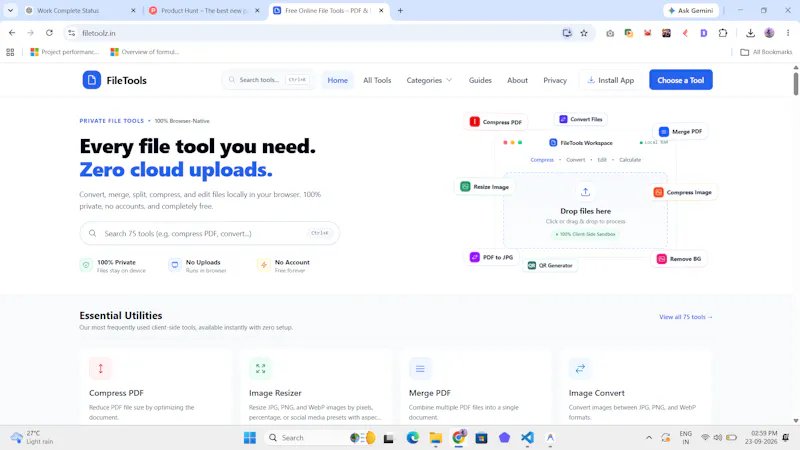Image resolution: width=800 pixels, height=450 pixels.
Task: Expand the Categories dropdown
Action: pyautogui.click(x=429, y=80)
